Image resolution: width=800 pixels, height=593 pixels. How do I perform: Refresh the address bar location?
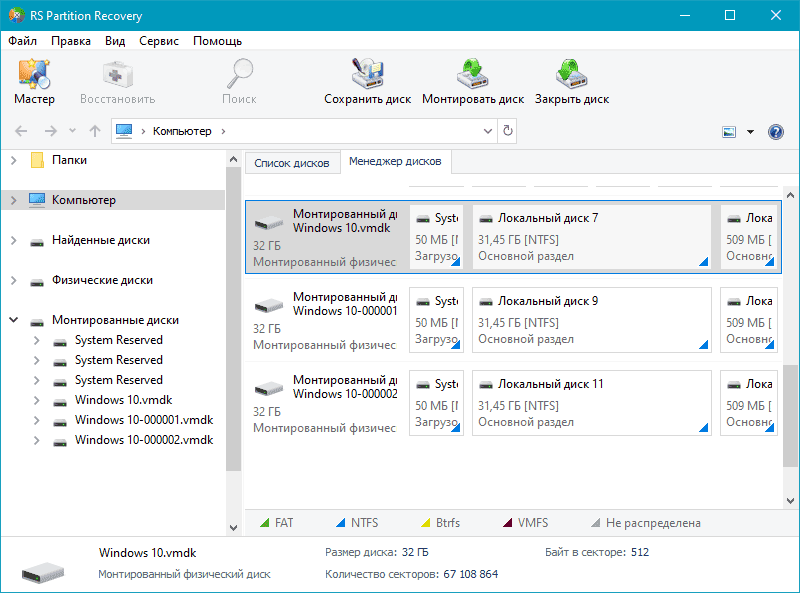click(x=508, y=131)
